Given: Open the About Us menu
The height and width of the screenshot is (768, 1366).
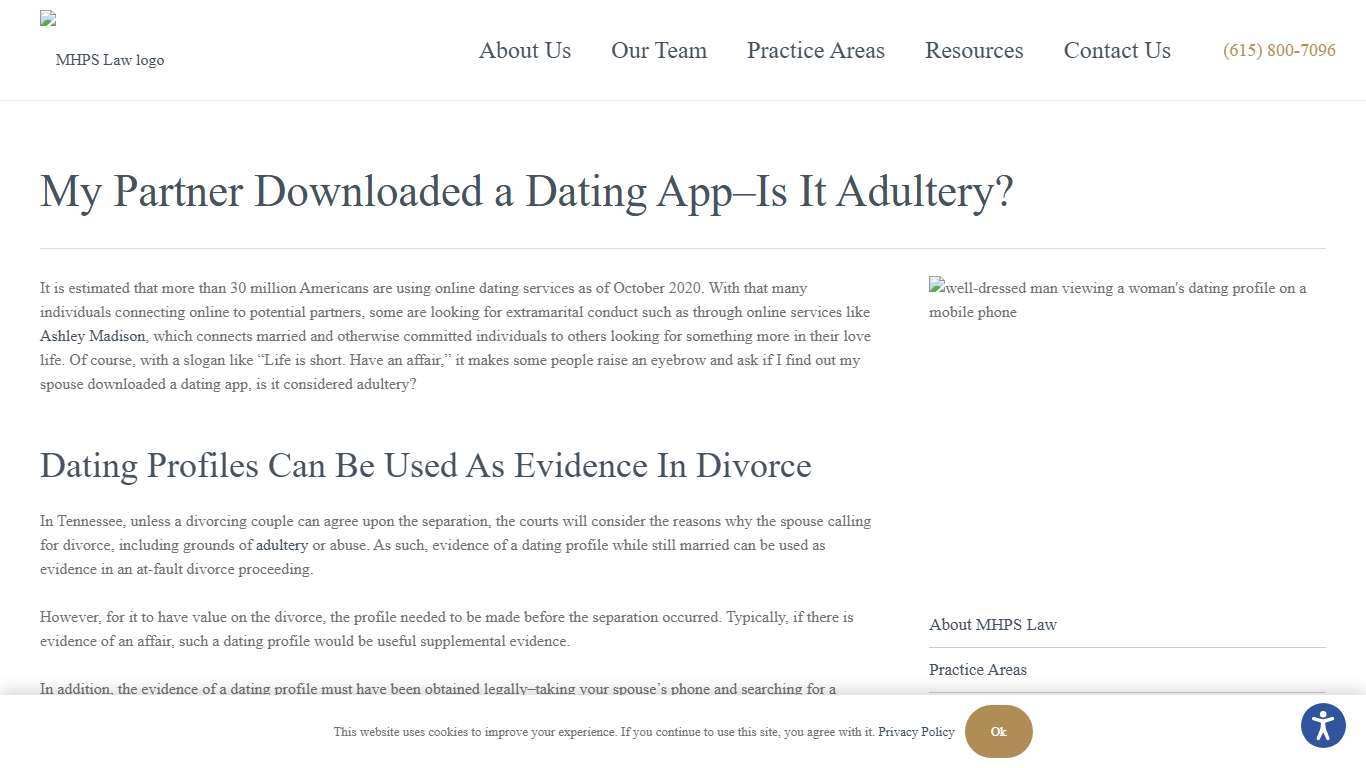Looking at the screenshot, I should (x=524, y=50).
